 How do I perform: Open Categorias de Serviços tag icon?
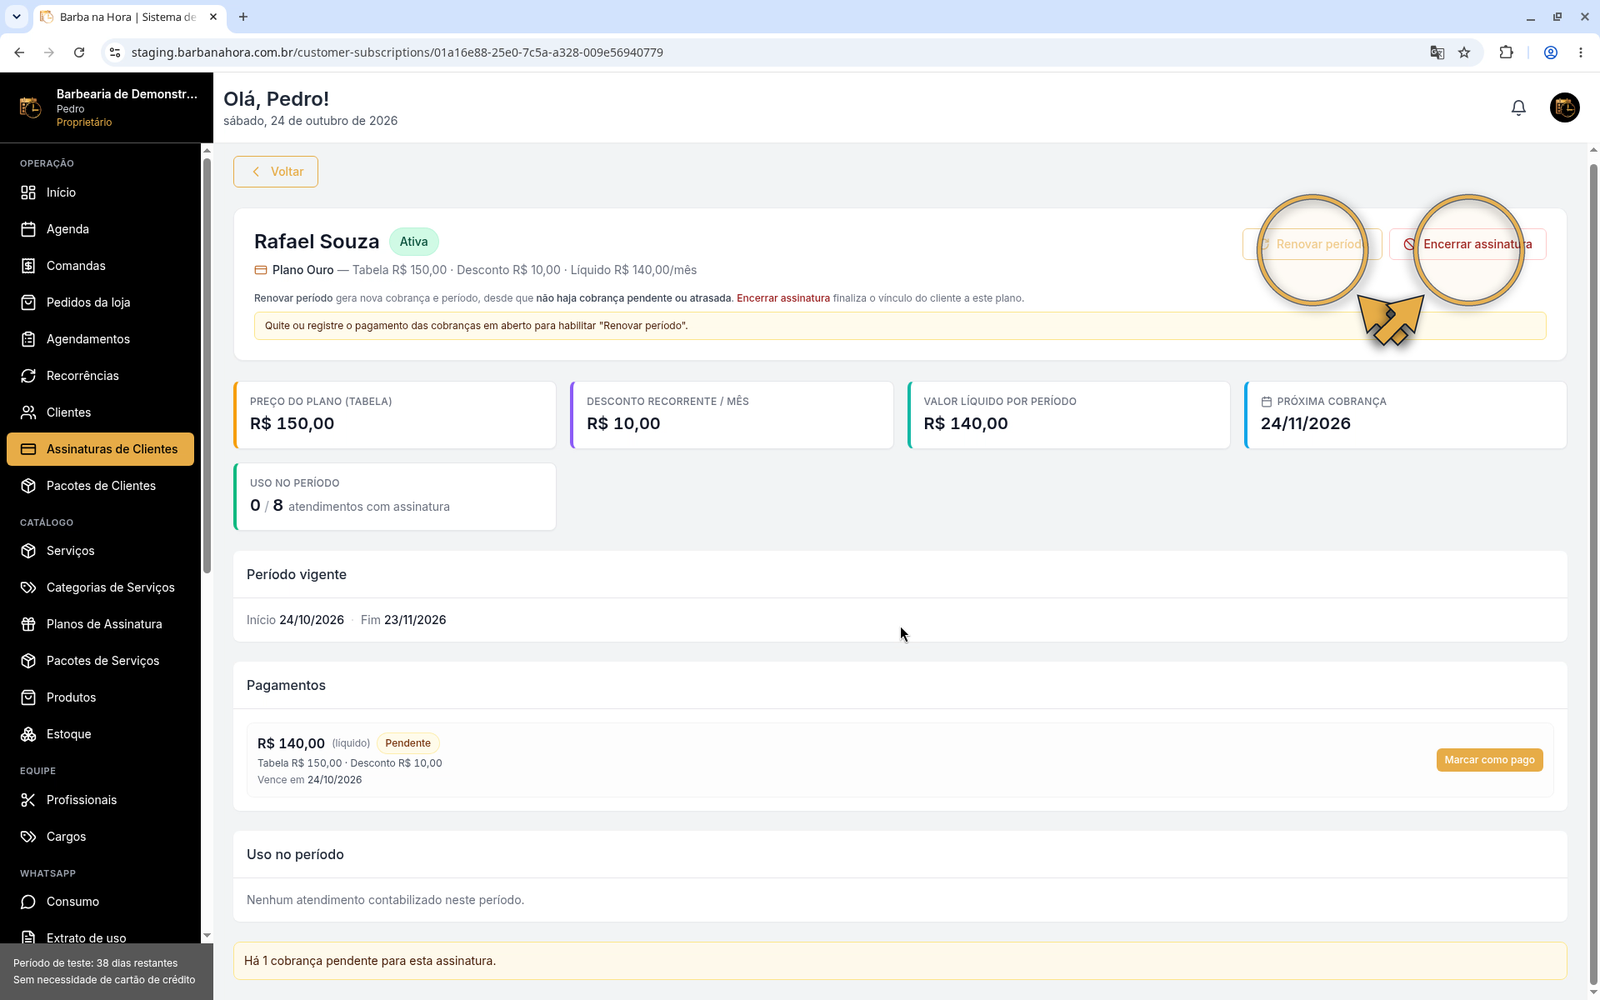pyautogui.click(x=28, y=587)
